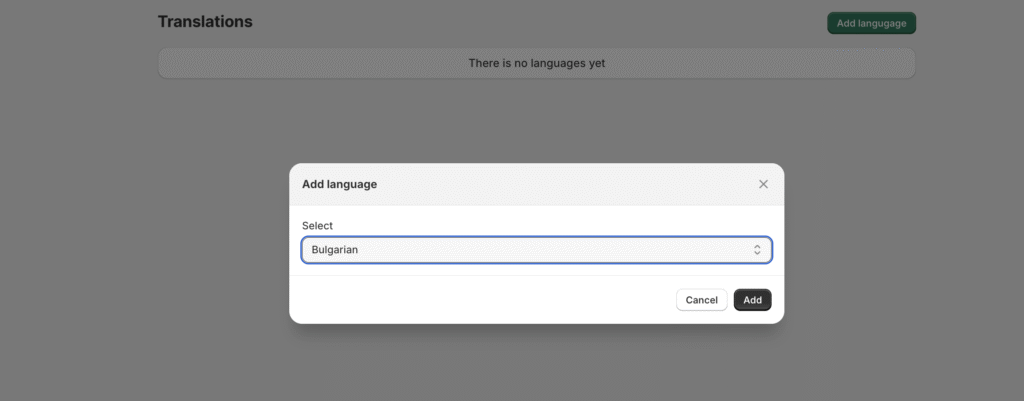Viewport: 1024px width, 401px height.
Task: Click the 'There is no languages yet' banner
Action: (536, 63)
